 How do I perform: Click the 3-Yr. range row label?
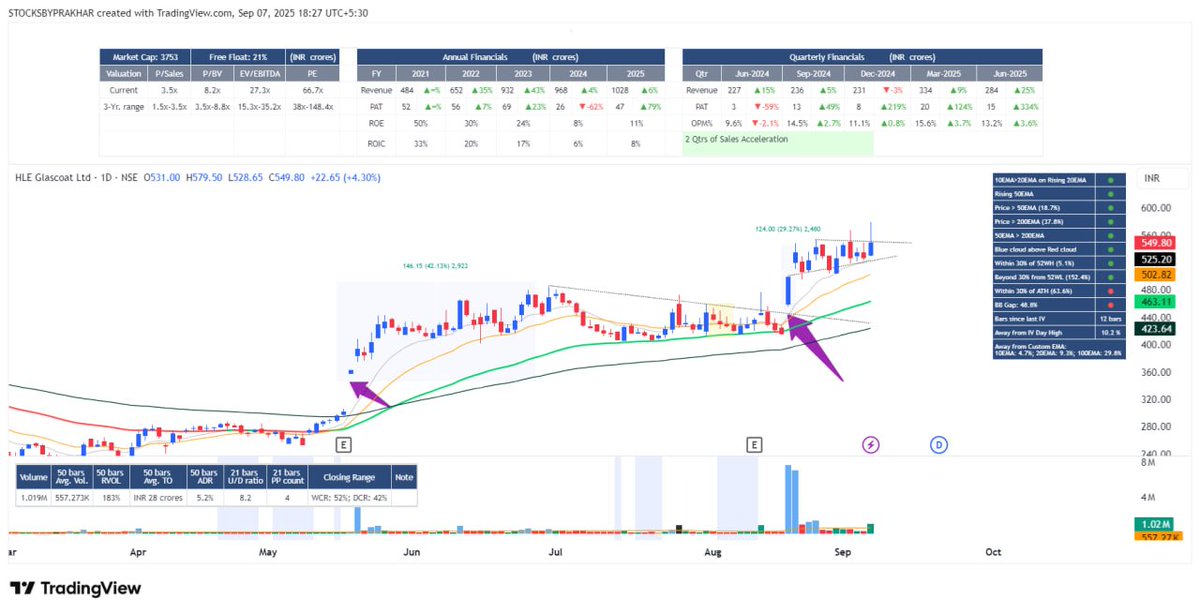(x=123, y=105)
